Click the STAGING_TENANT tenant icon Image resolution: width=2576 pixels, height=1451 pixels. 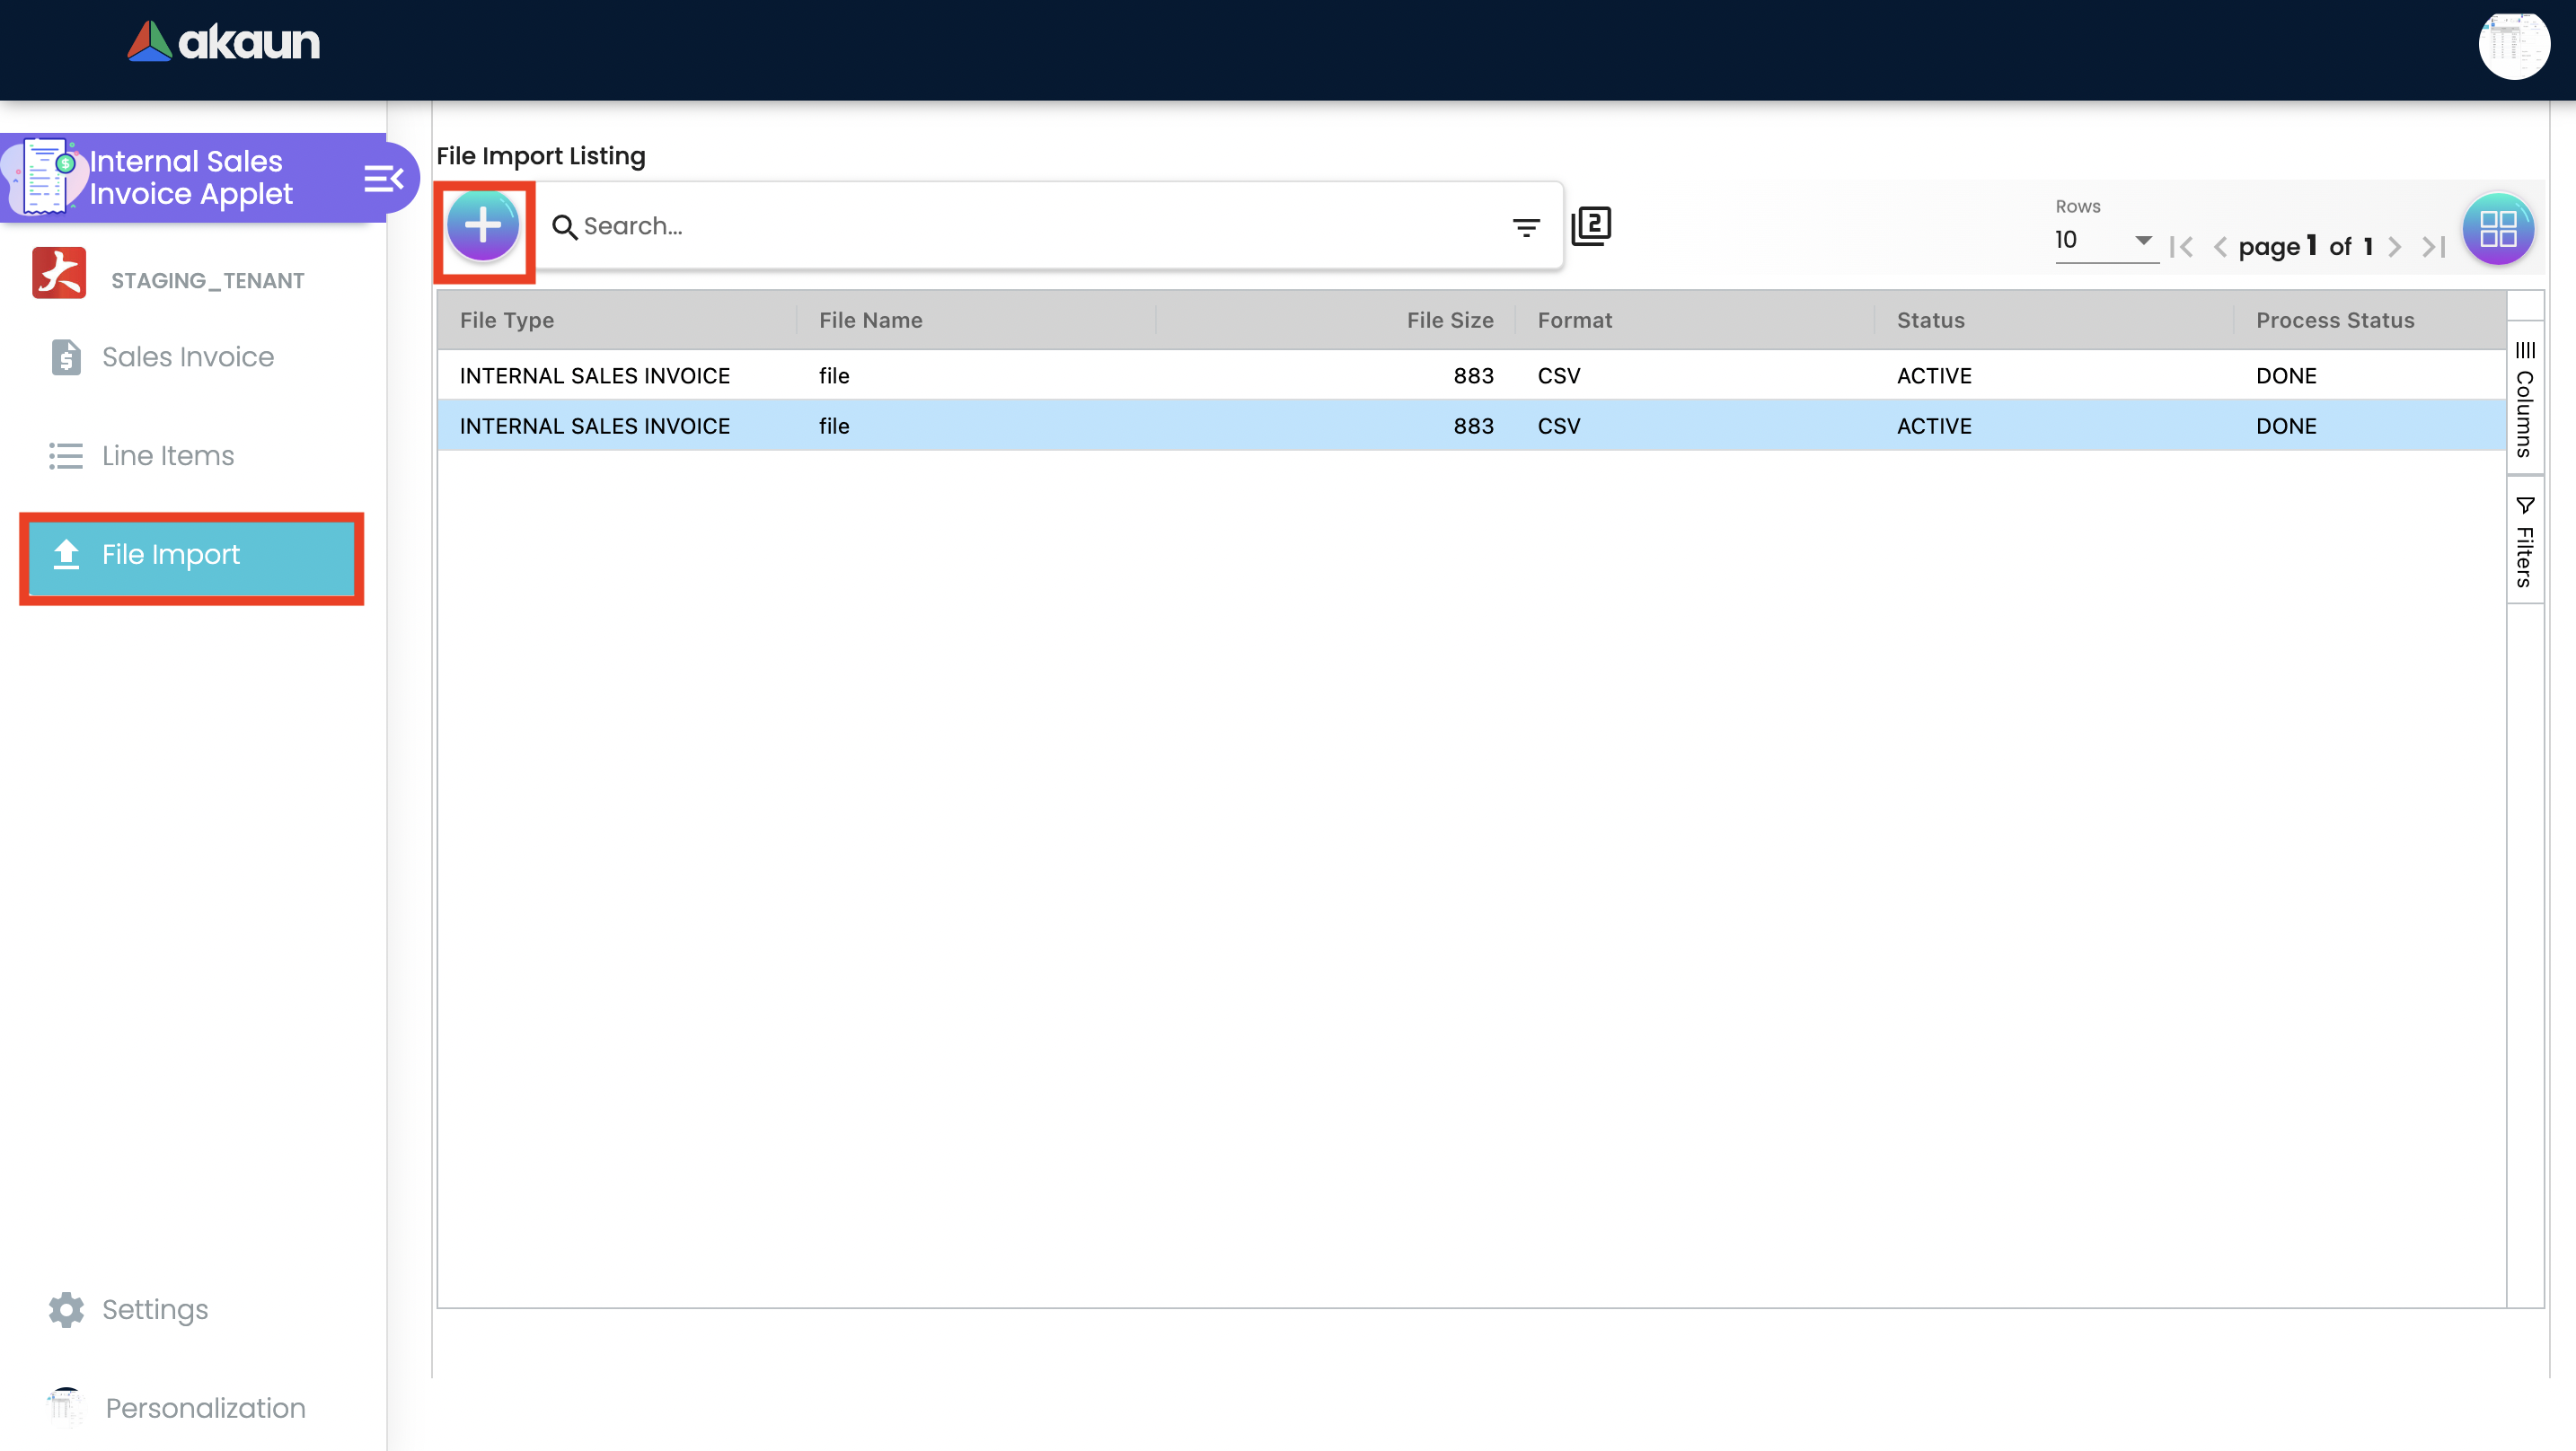tap(59, 274)
